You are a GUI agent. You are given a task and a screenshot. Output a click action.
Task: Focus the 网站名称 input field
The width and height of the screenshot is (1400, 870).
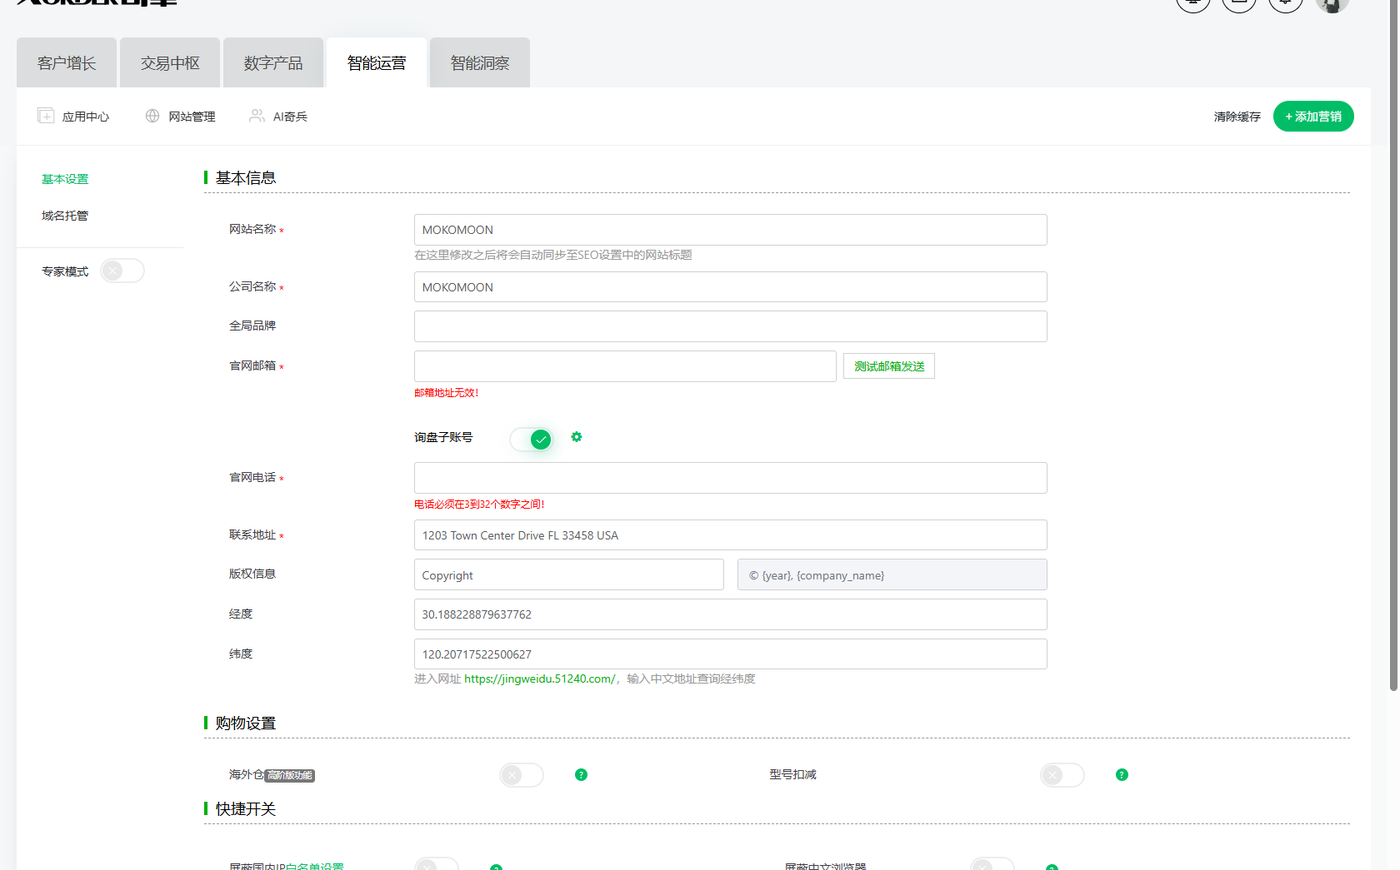pos(731,230)
